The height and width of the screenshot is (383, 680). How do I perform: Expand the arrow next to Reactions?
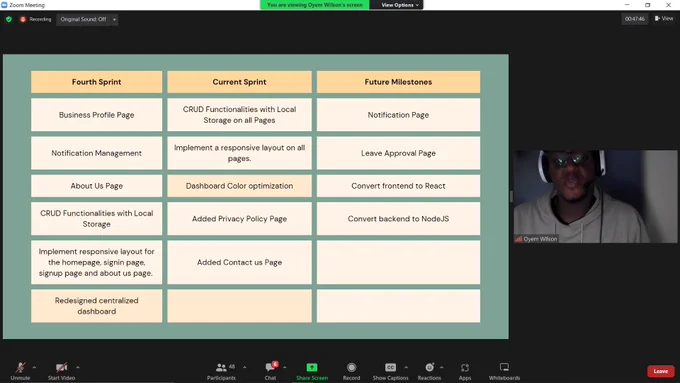(441, 367)
